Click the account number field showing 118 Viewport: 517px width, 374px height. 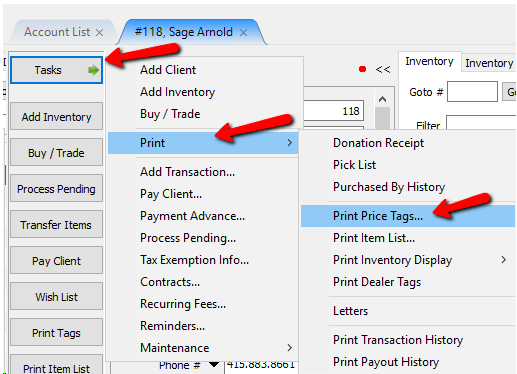click(333, 111)
